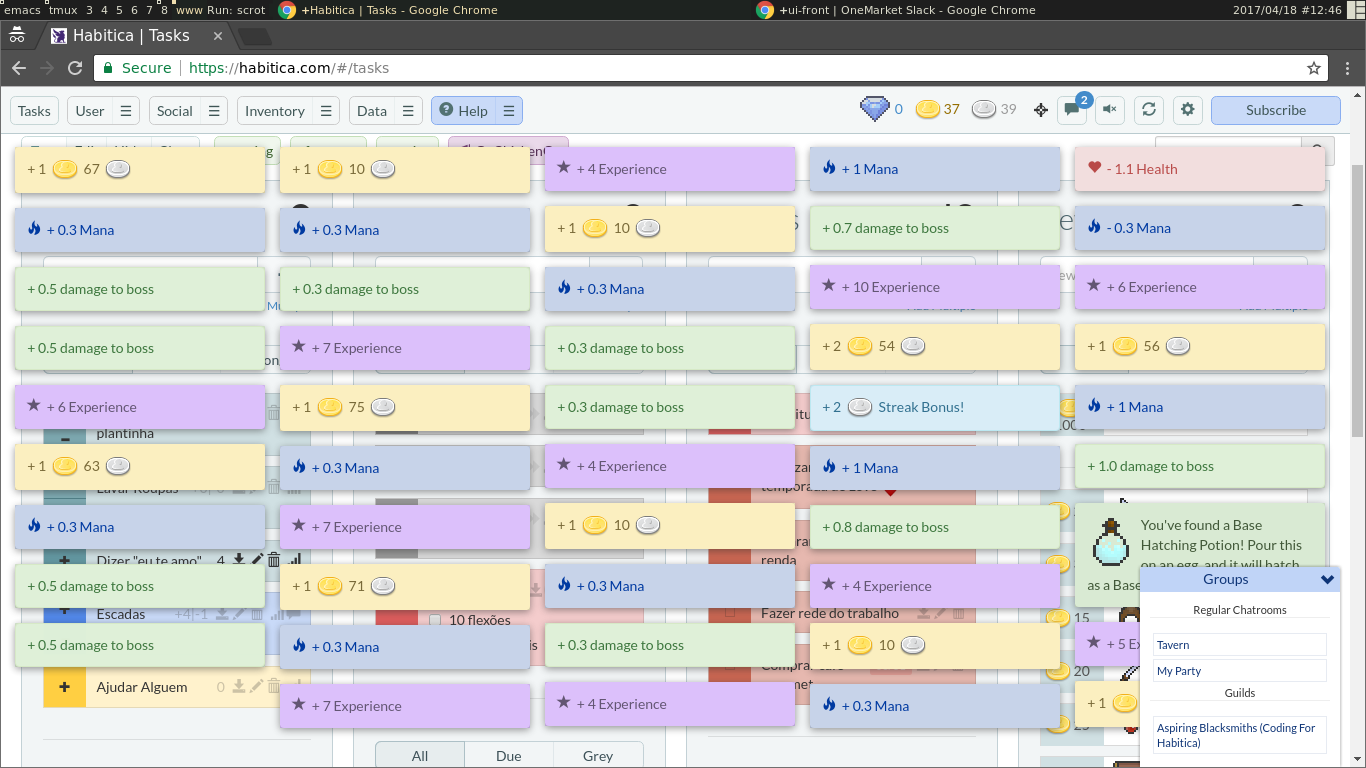Select the Due filter tab
The width and height of the screenshot is (1366, 768).
(x=509, y=755)
